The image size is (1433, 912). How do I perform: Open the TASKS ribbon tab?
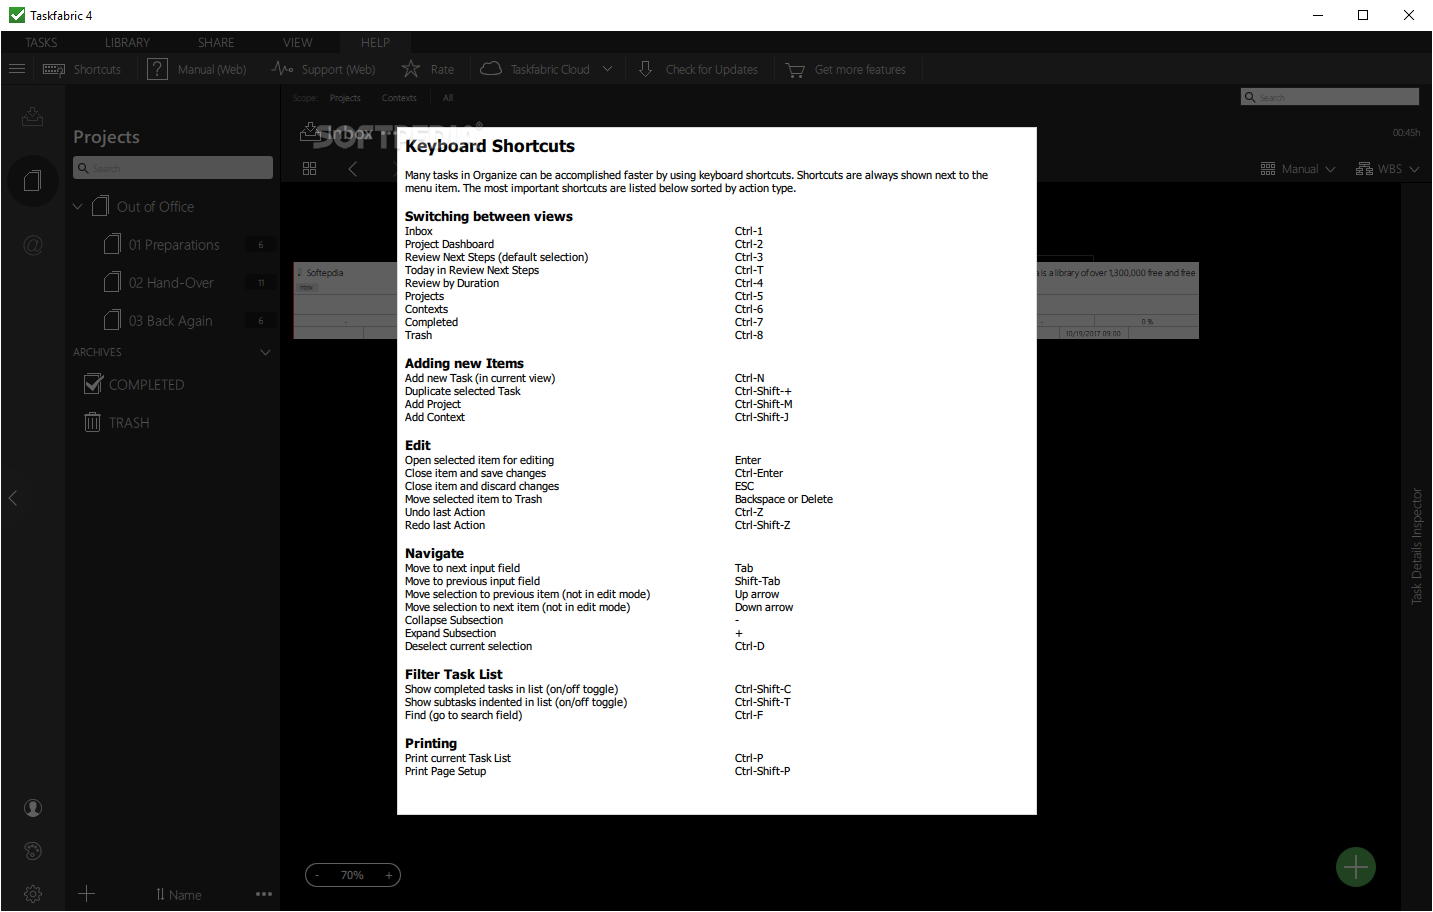tap(41, 43)
